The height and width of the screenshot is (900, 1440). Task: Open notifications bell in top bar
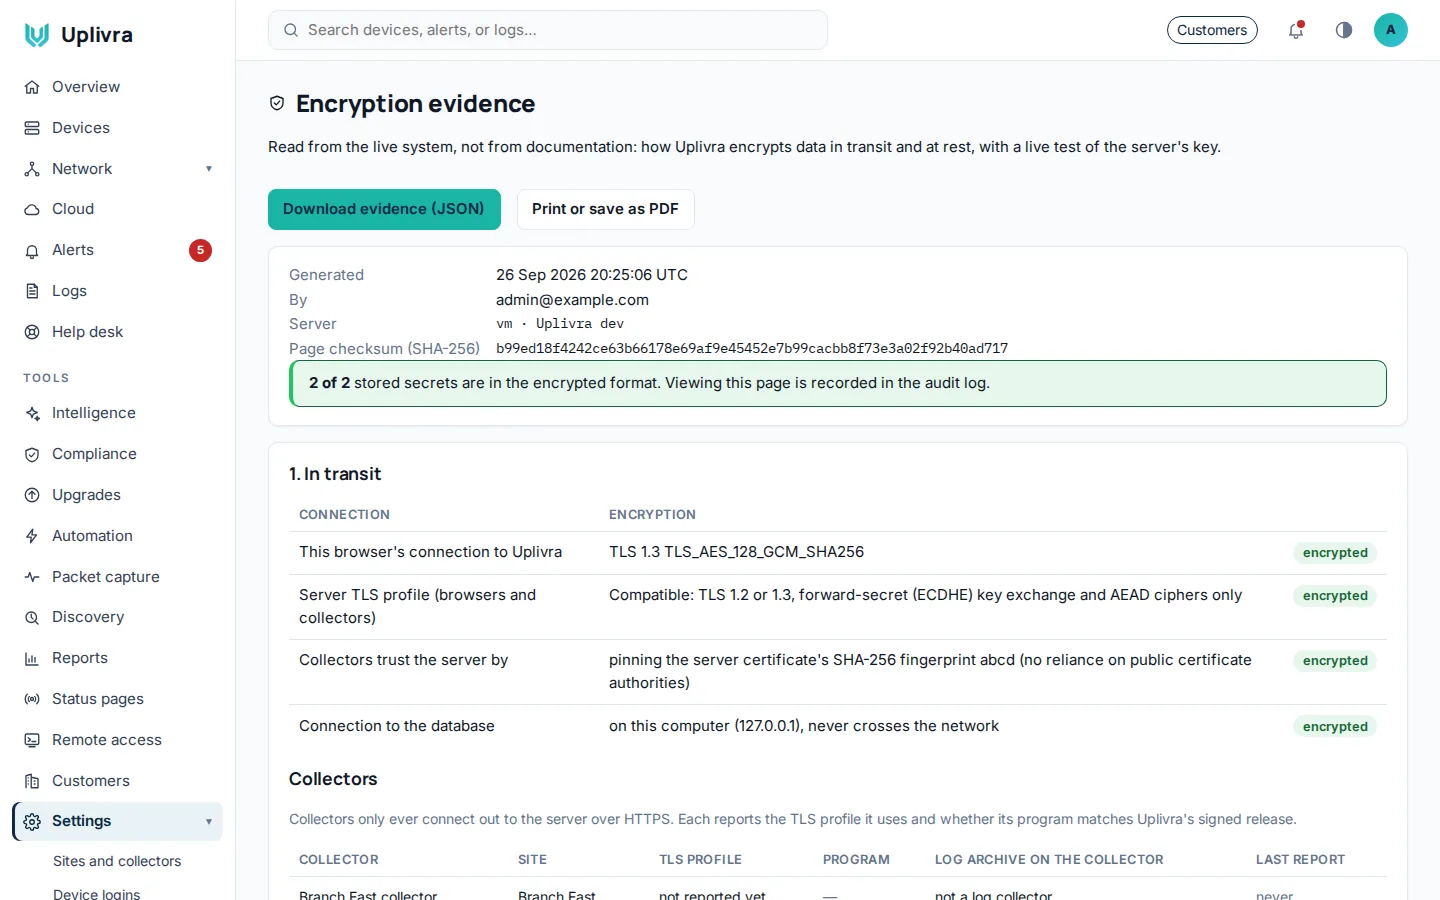1296,30
